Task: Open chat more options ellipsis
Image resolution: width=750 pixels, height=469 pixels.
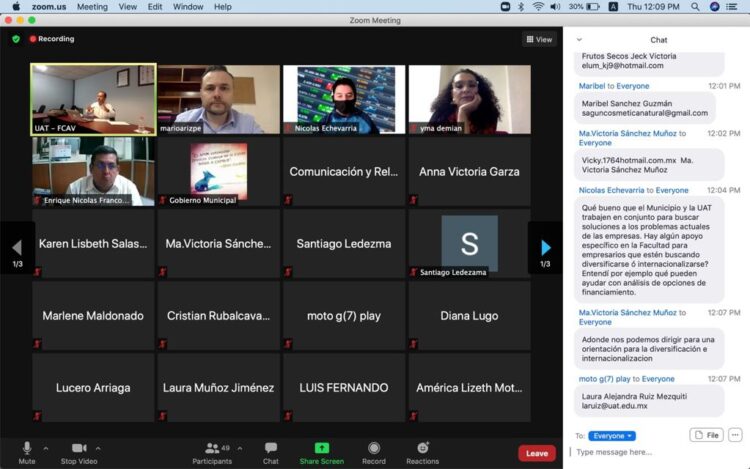Action: pyautogui.click(x=735, y=435)
